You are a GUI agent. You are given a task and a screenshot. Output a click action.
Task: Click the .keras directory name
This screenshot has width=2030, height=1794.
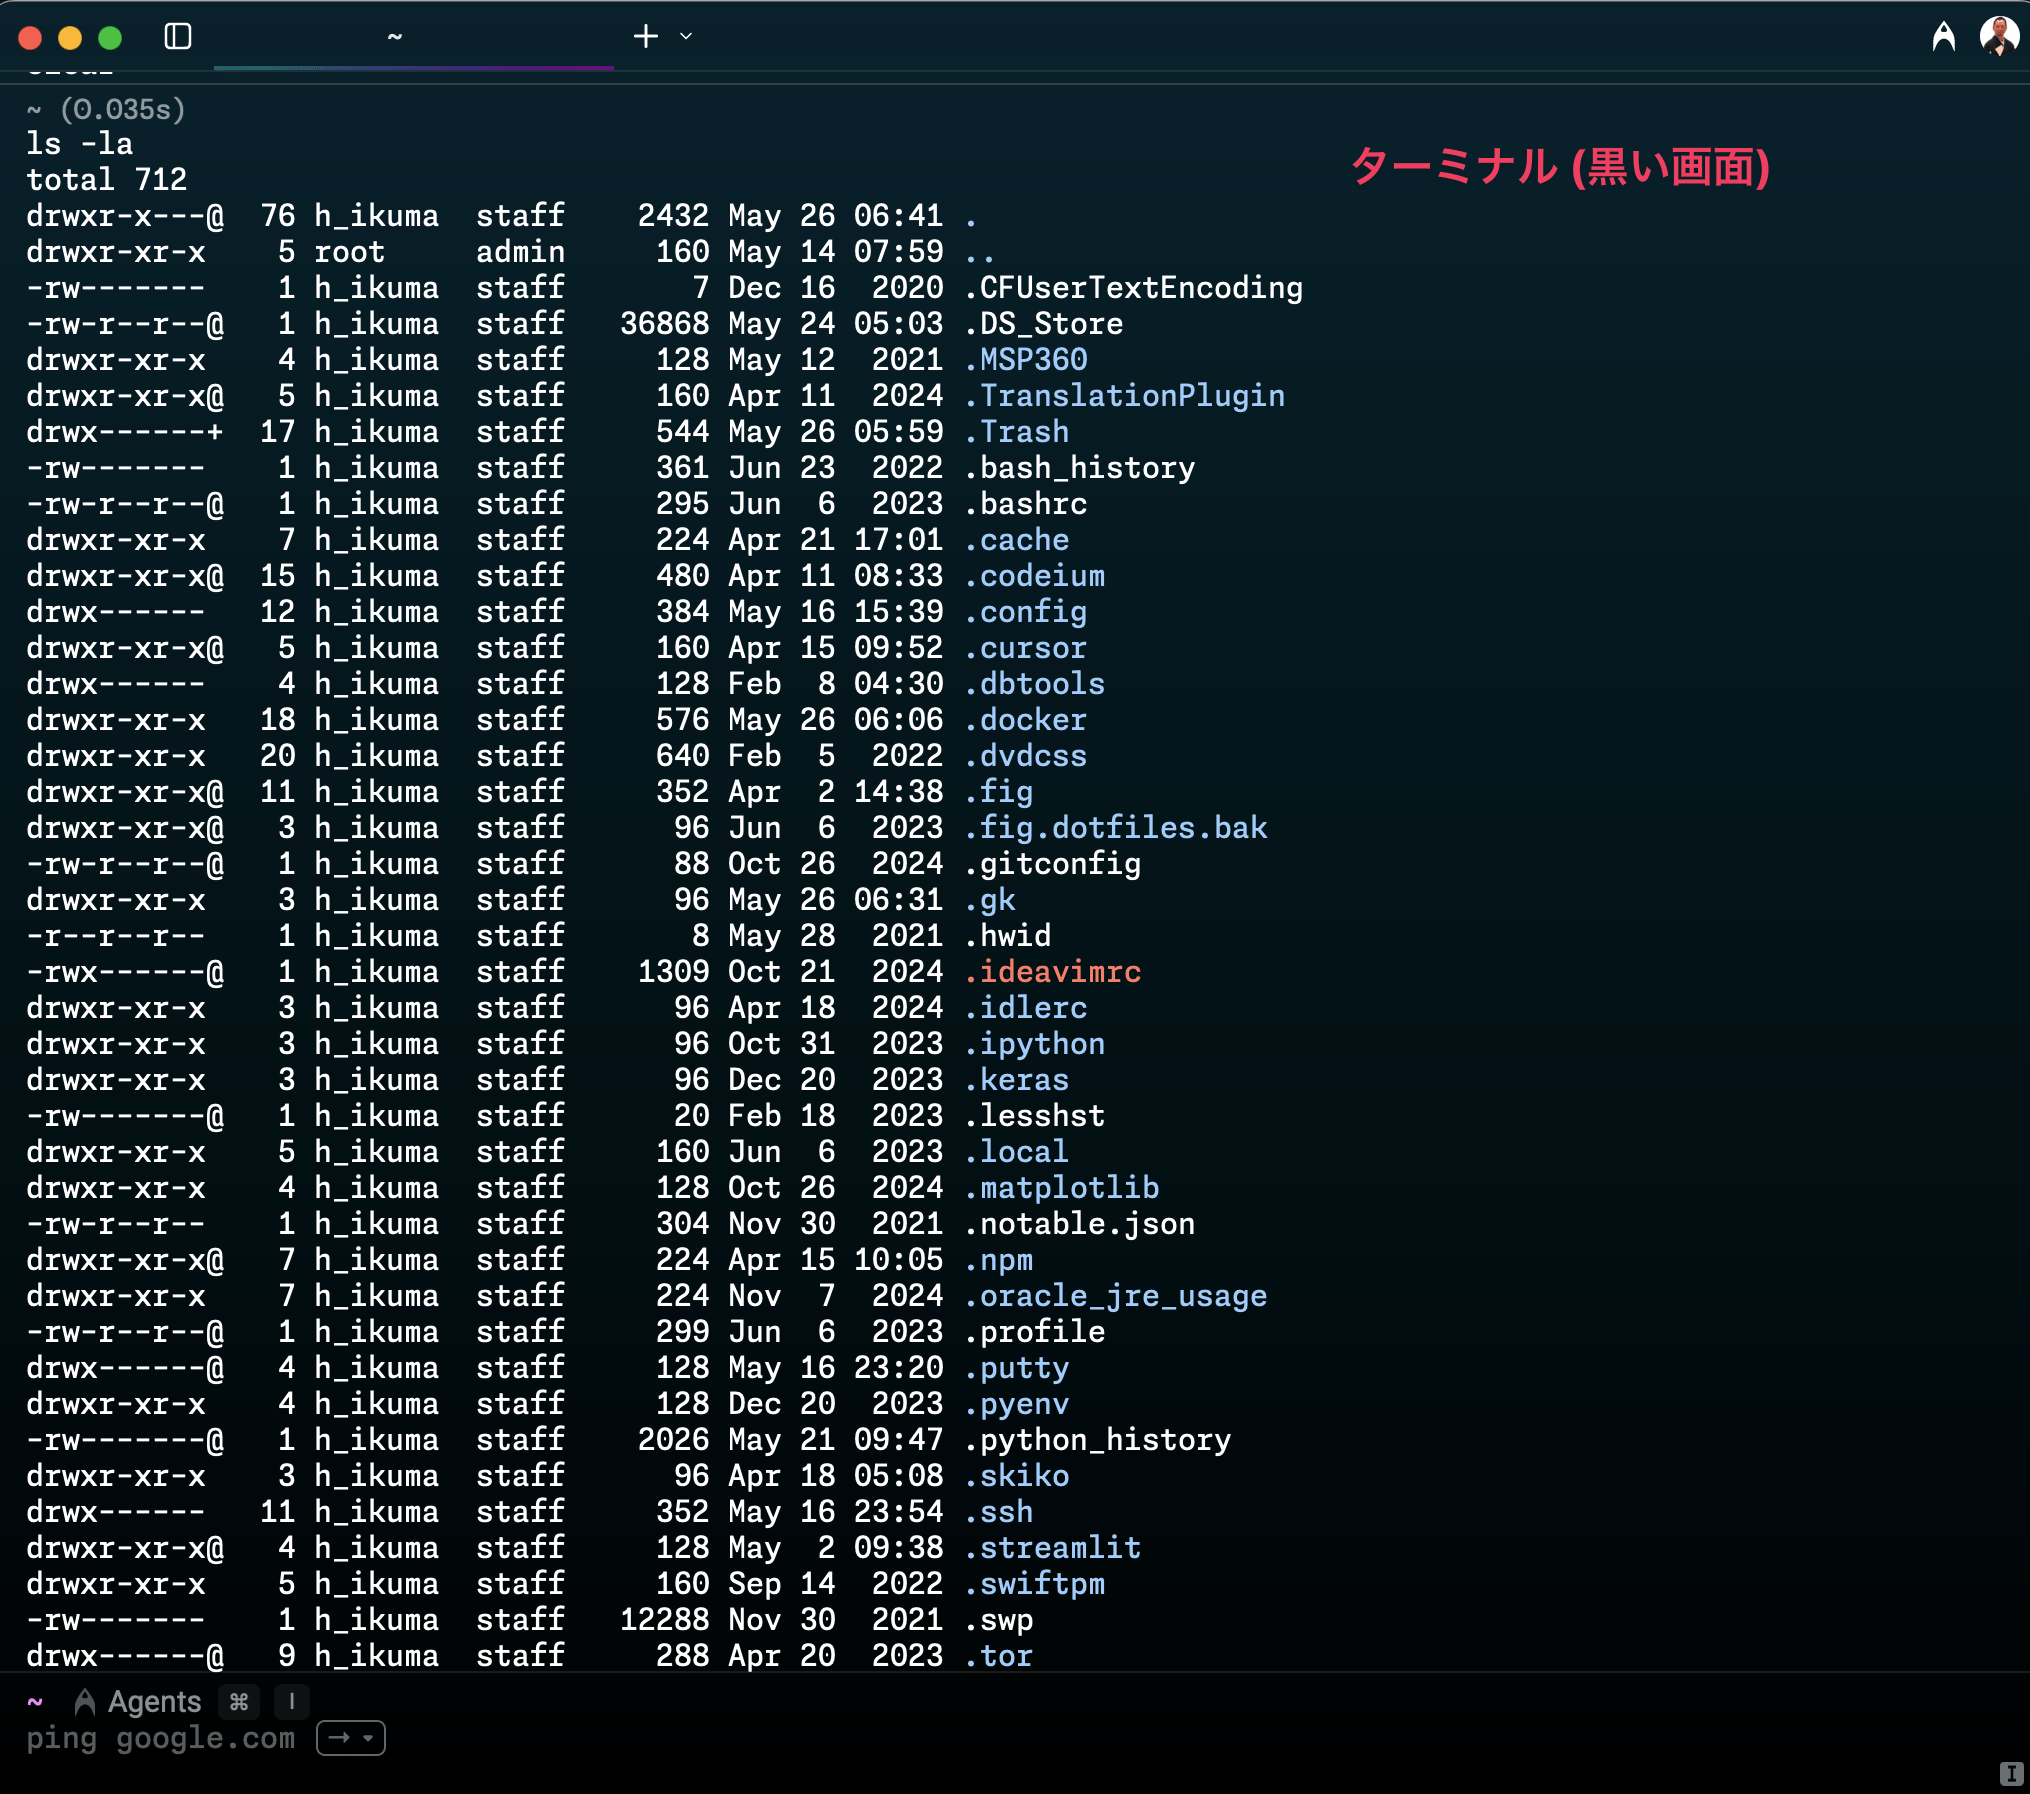[1016, 1080]
